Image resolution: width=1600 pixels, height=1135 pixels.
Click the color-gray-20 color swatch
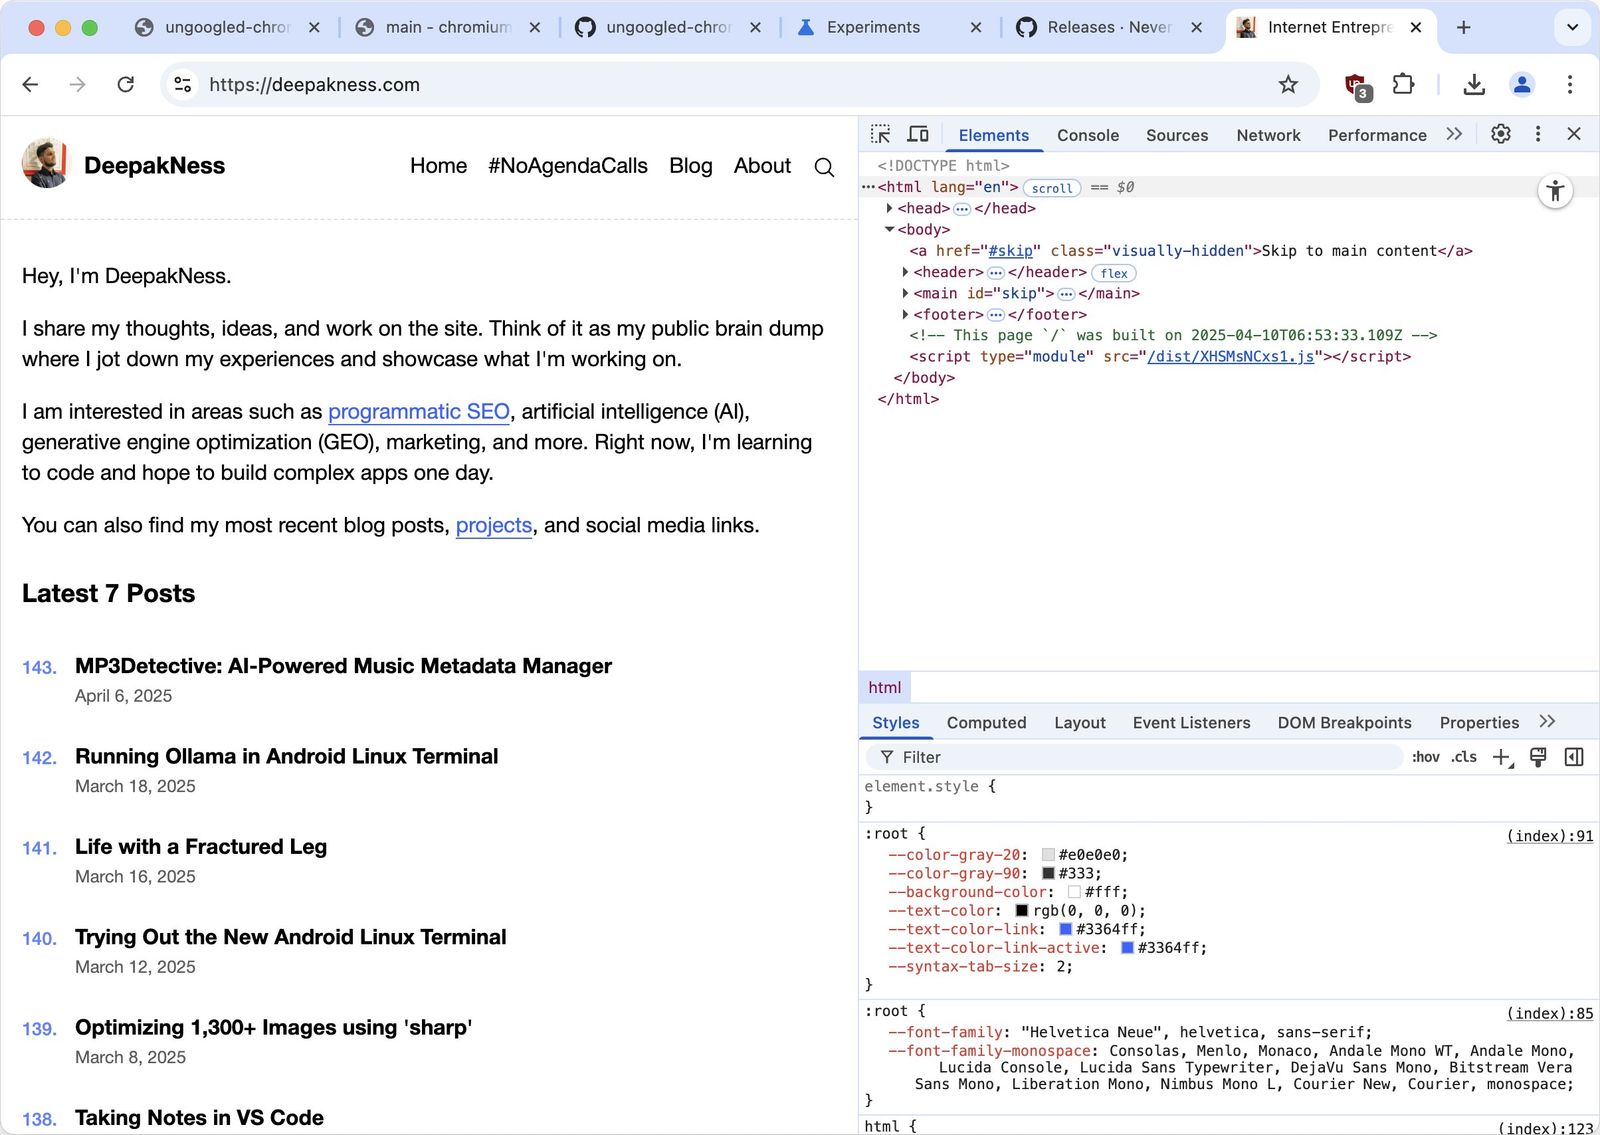pyautogui.click(x=1046, y=854)
